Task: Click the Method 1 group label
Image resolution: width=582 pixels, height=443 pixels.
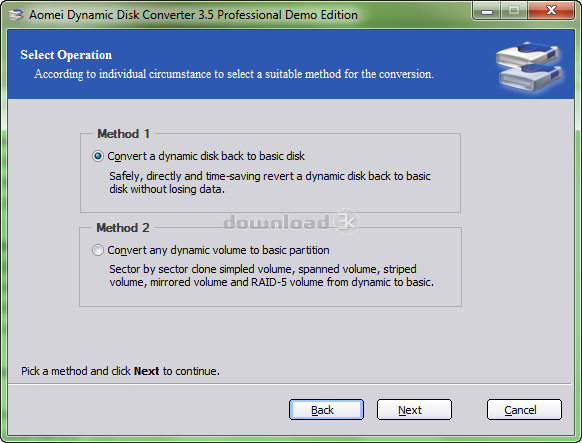Action: coord(123,134)
